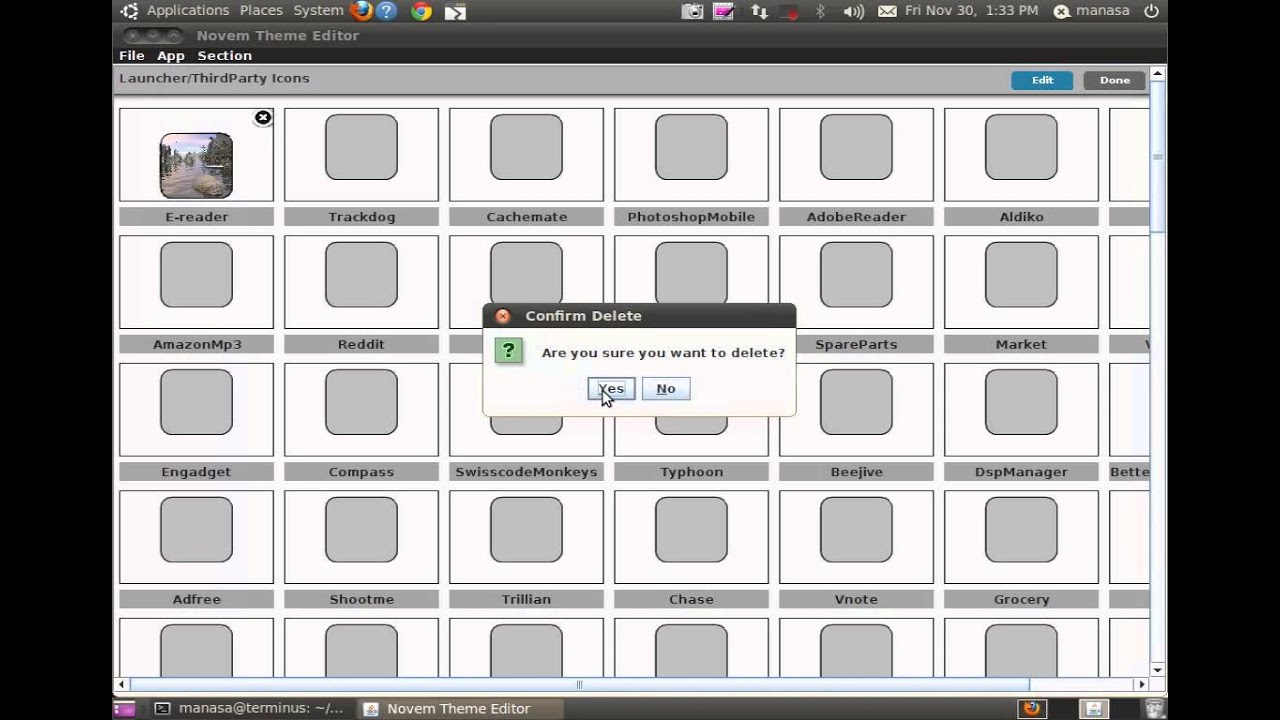Viewport: 1280px width, 720px height.
Task: Click the vertical scrollbar down arrow
Action: tap(1158, 670)
